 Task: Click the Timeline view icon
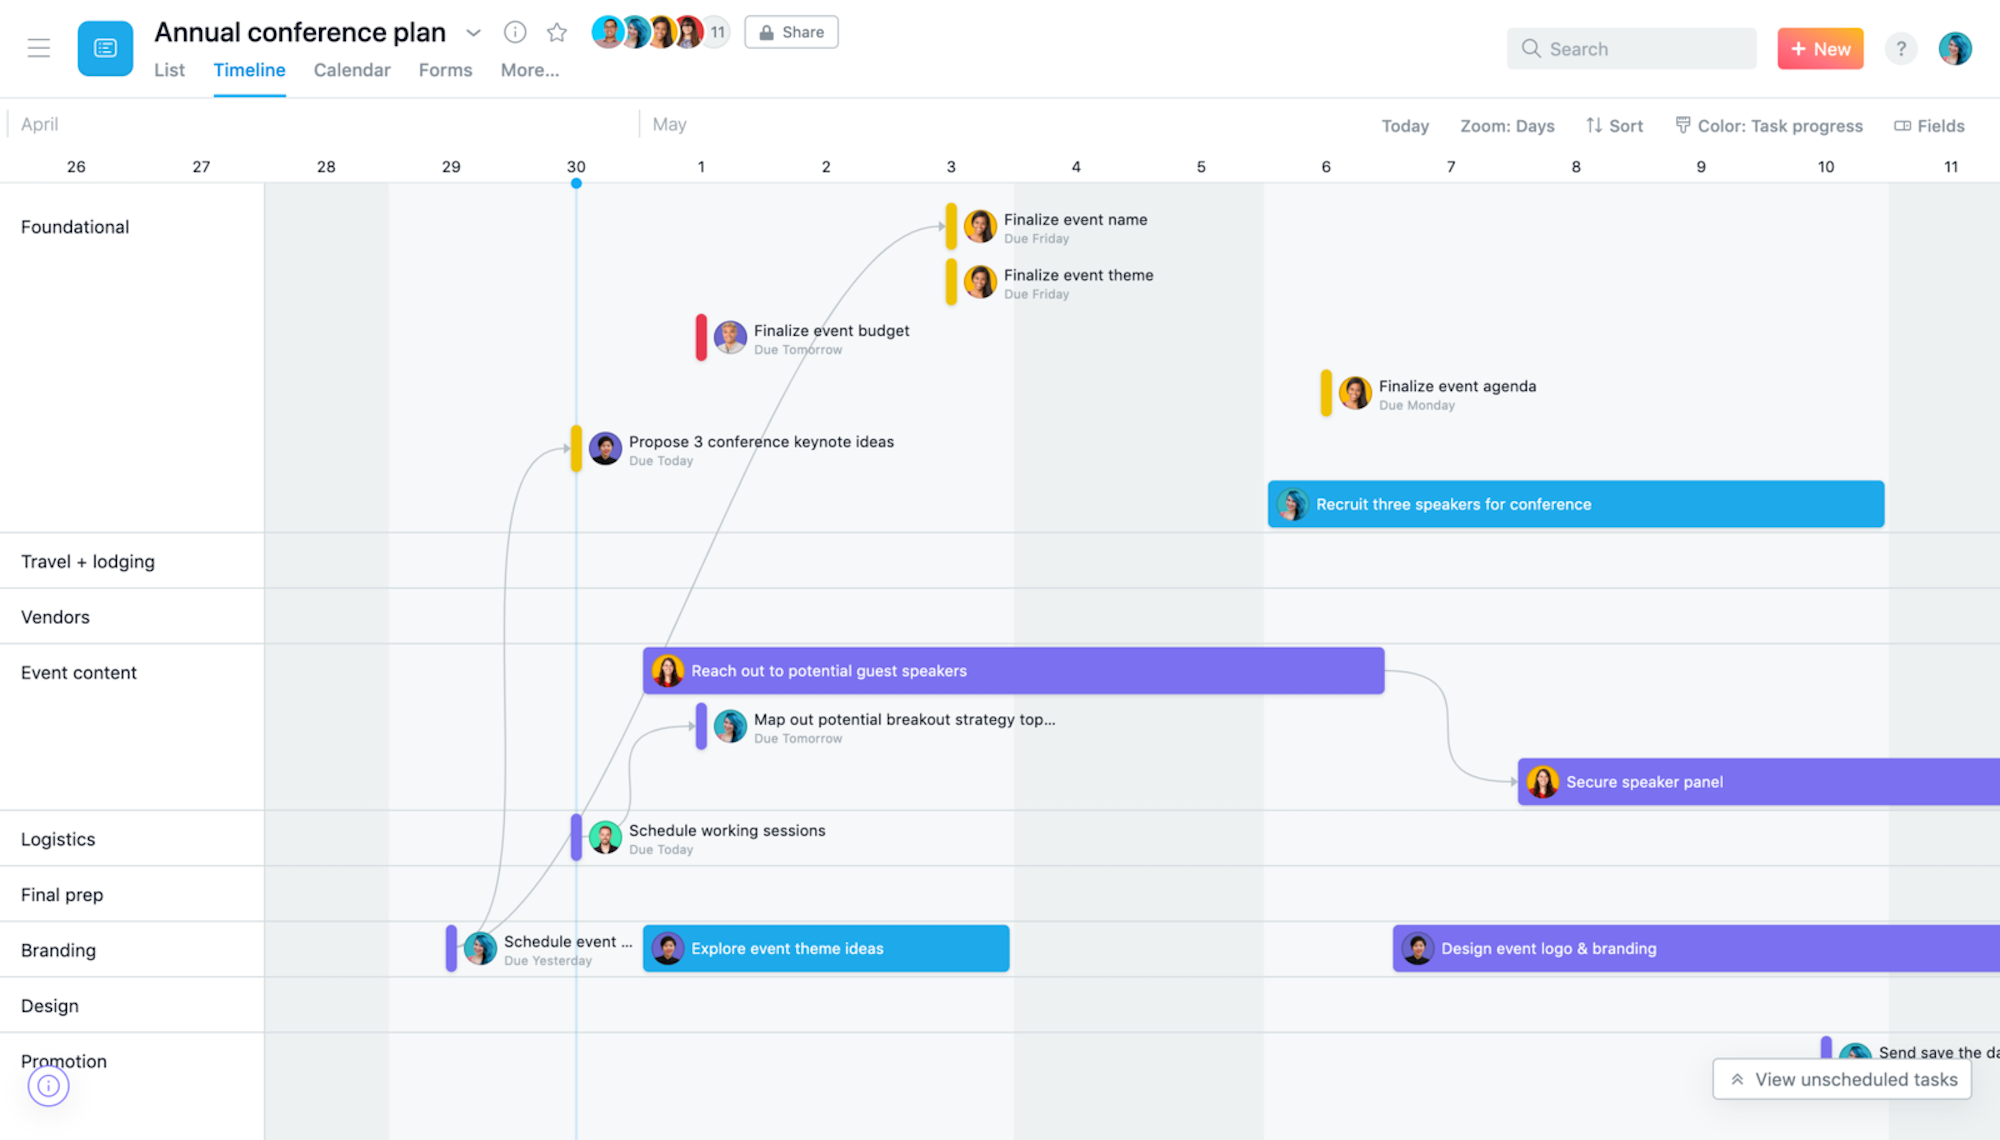point(249,69)
